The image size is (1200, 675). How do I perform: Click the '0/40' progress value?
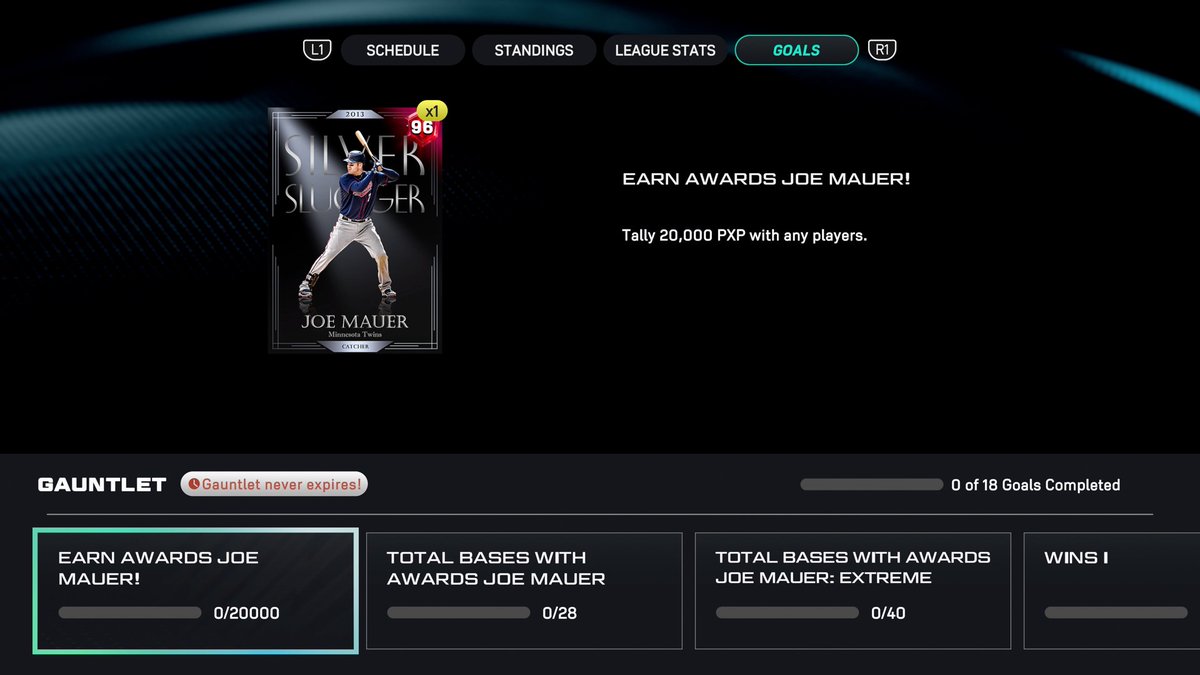click(888, 613)
